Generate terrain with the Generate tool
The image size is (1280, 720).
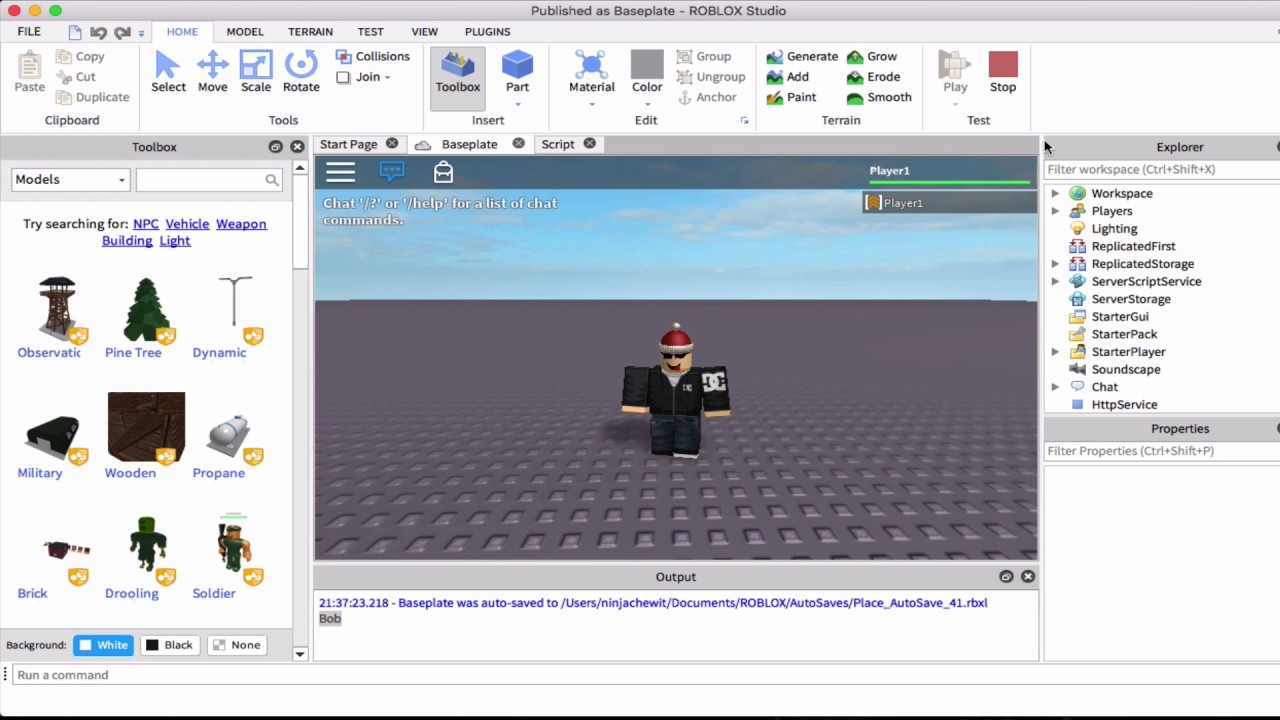[802, 57]
